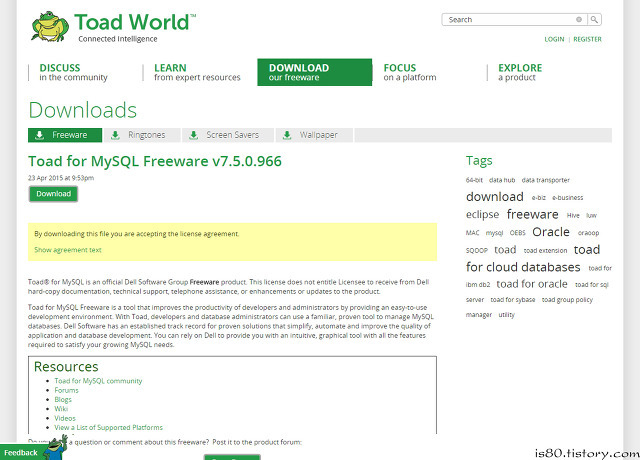This screenshot has width=640, height=460.
Task: Expand Show agreement text link
Action: point(68,250)
